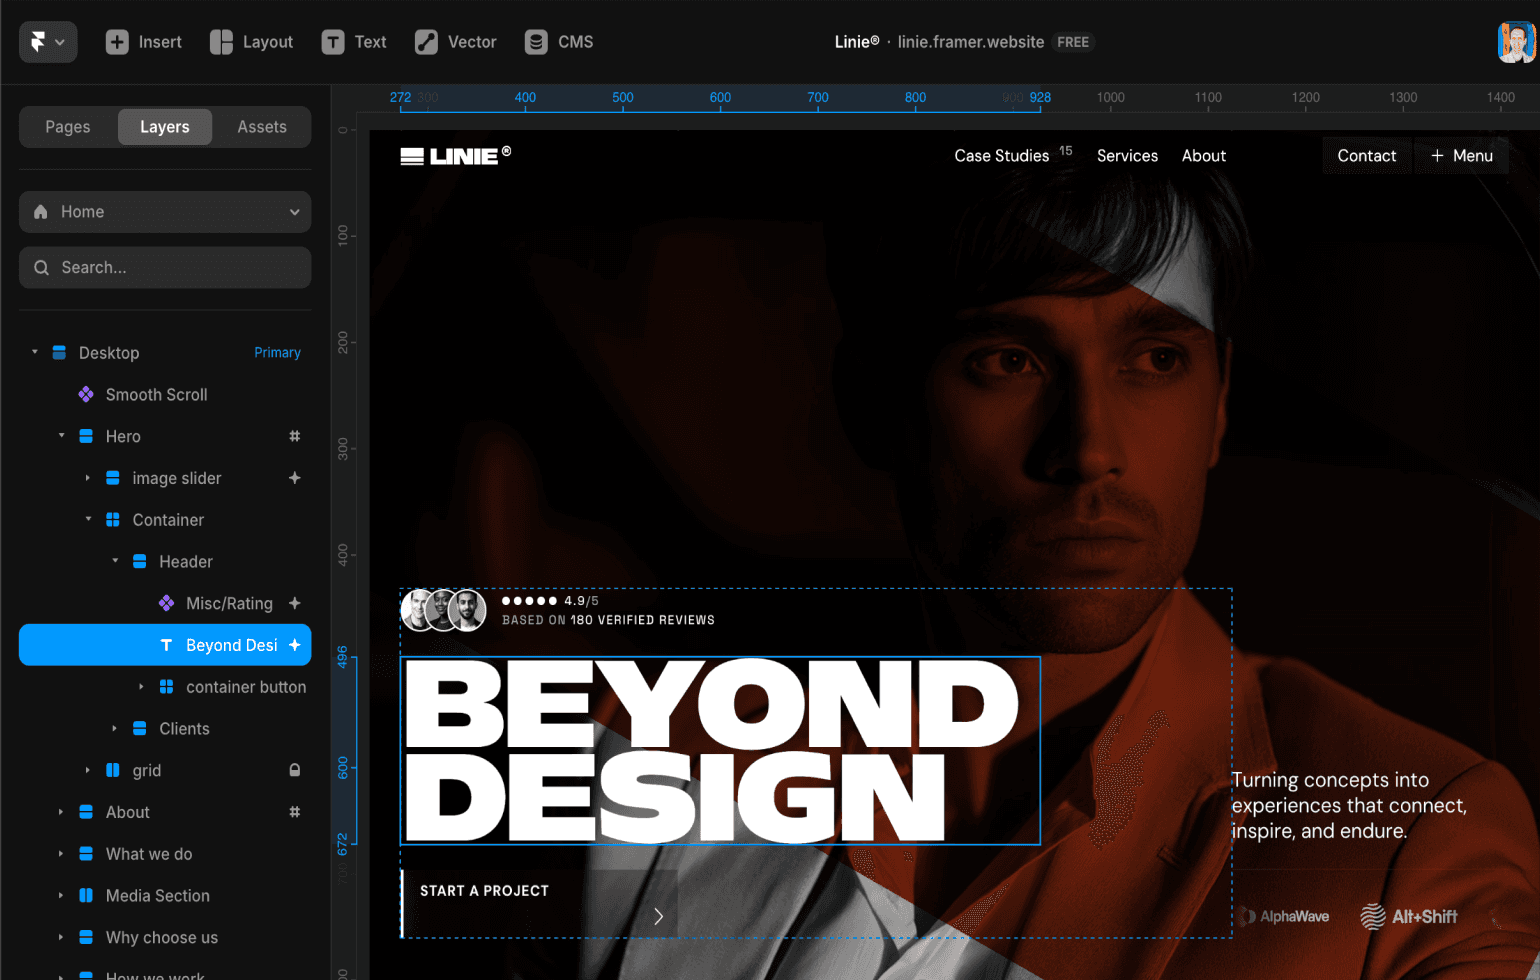Click the hash icon on Hero layer

[x=295, y=437]
